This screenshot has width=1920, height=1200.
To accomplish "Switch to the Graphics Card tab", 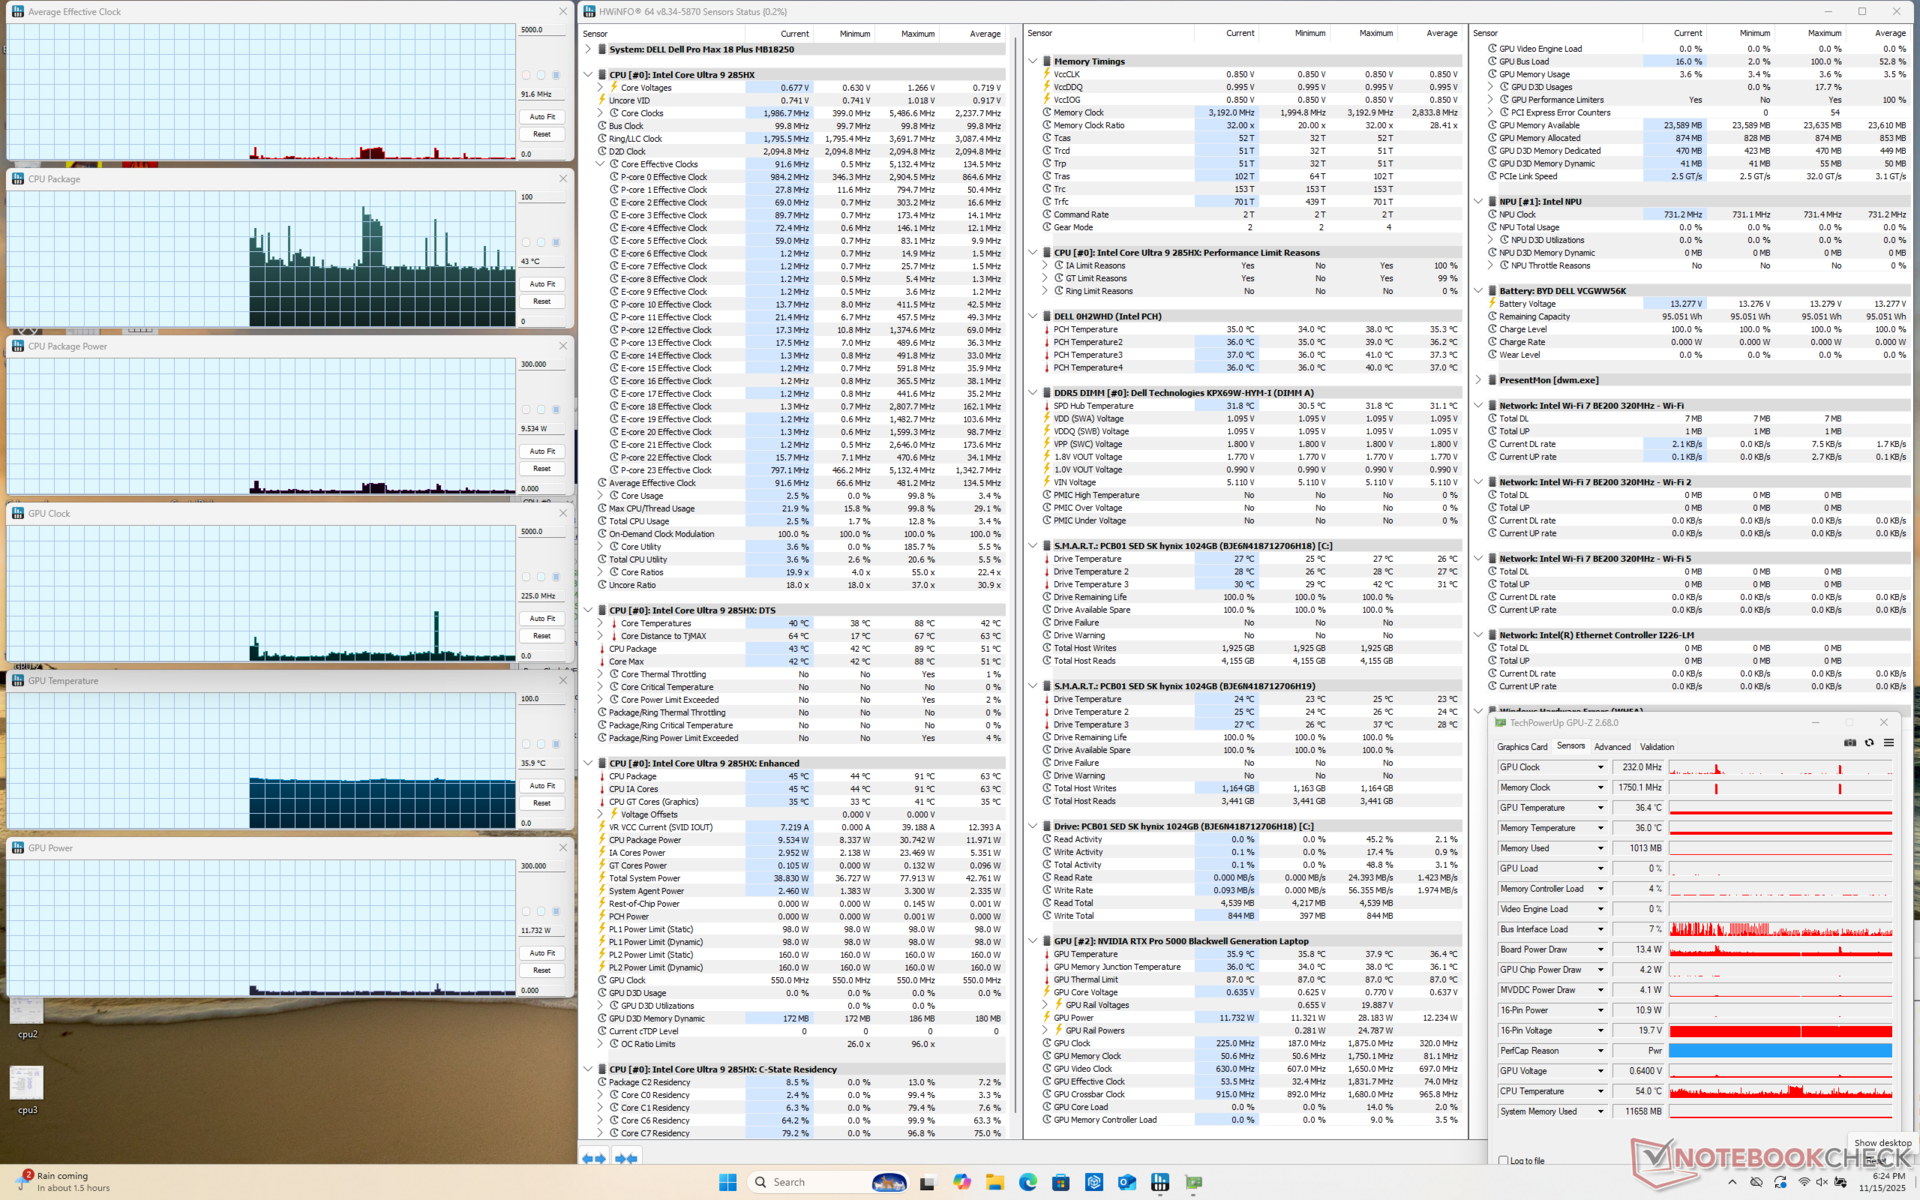I will 1521,747.
